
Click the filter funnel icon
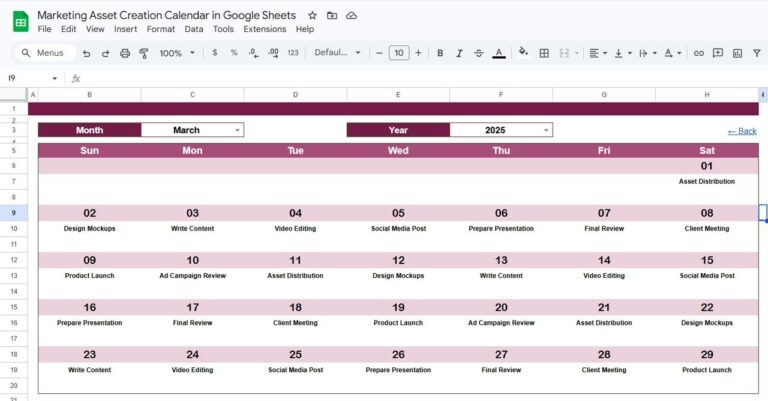click(x=757, y=53)
